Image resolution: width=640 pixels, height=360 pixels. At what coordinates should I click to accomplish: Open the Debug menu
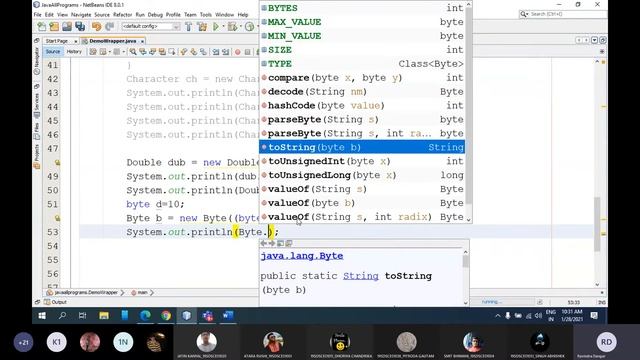coord(155,15)
